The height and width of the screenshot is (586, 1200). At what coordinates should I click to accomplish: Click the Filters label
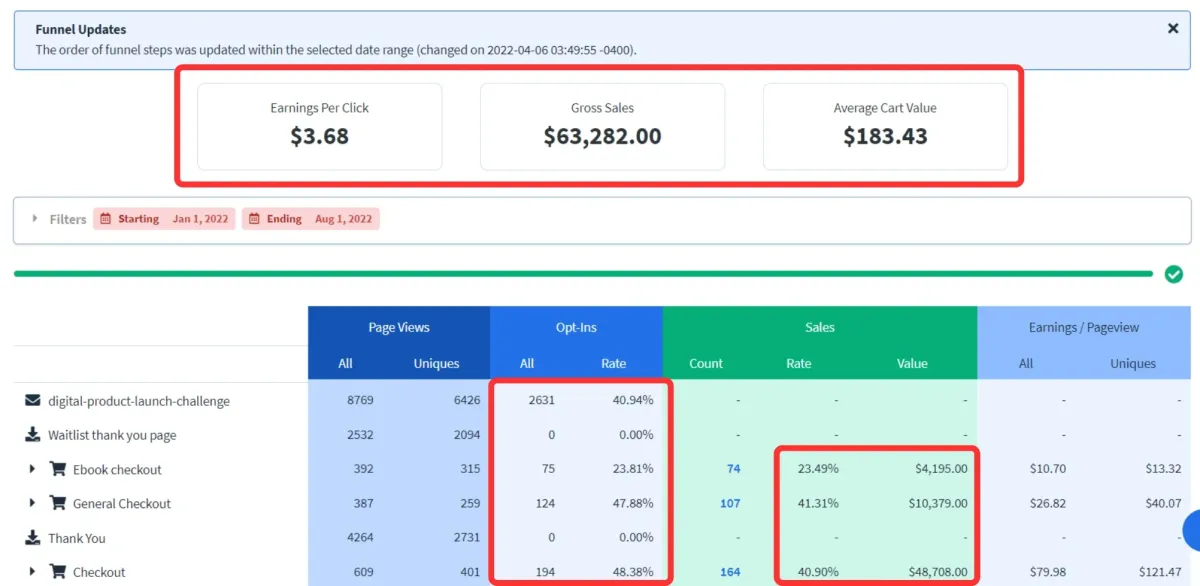(x=68, y=219)
